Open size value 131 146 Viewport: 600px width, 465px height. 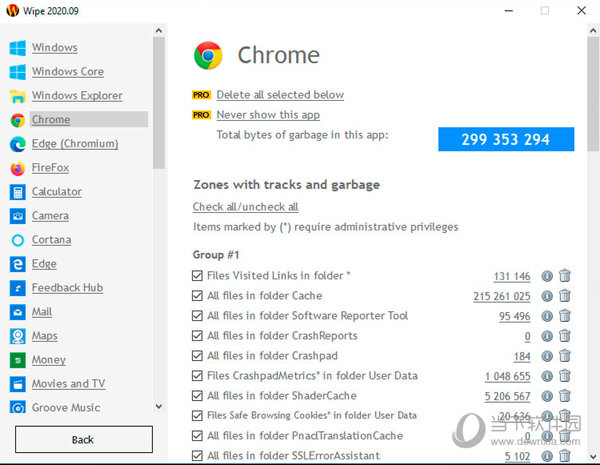tap(512, 276)
